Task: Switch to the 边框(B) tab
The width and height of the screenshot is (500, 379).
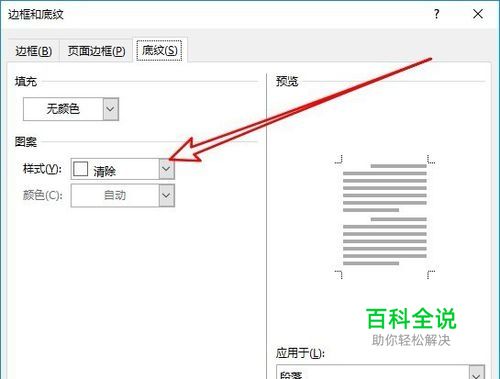Action: click(x=33, y=51)
